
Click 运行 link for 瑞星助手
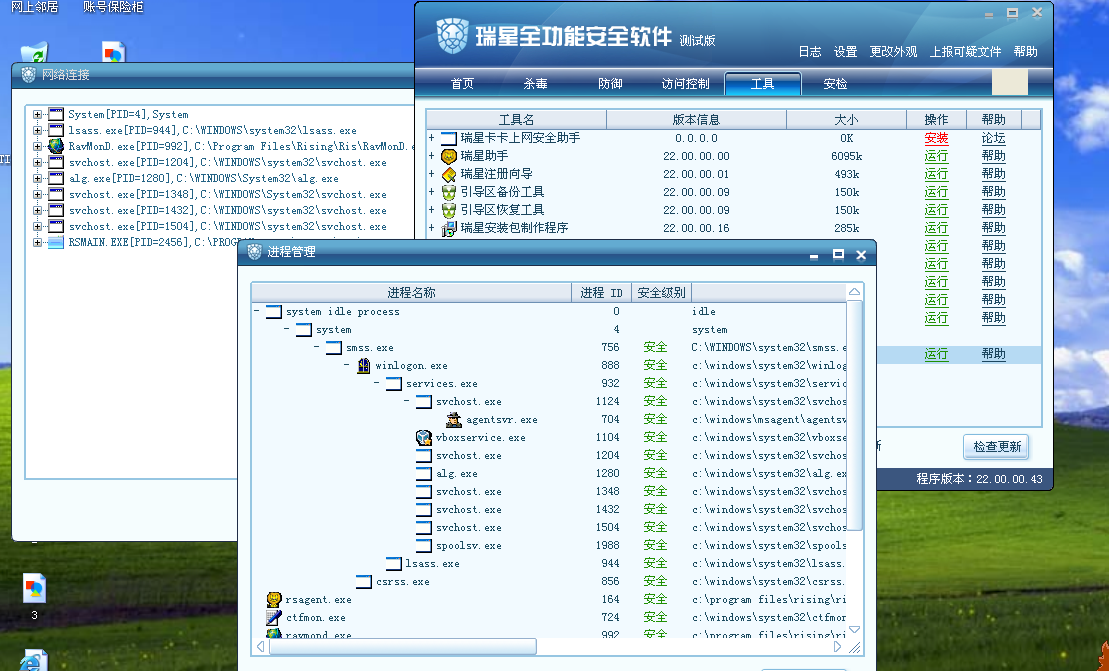936,156
